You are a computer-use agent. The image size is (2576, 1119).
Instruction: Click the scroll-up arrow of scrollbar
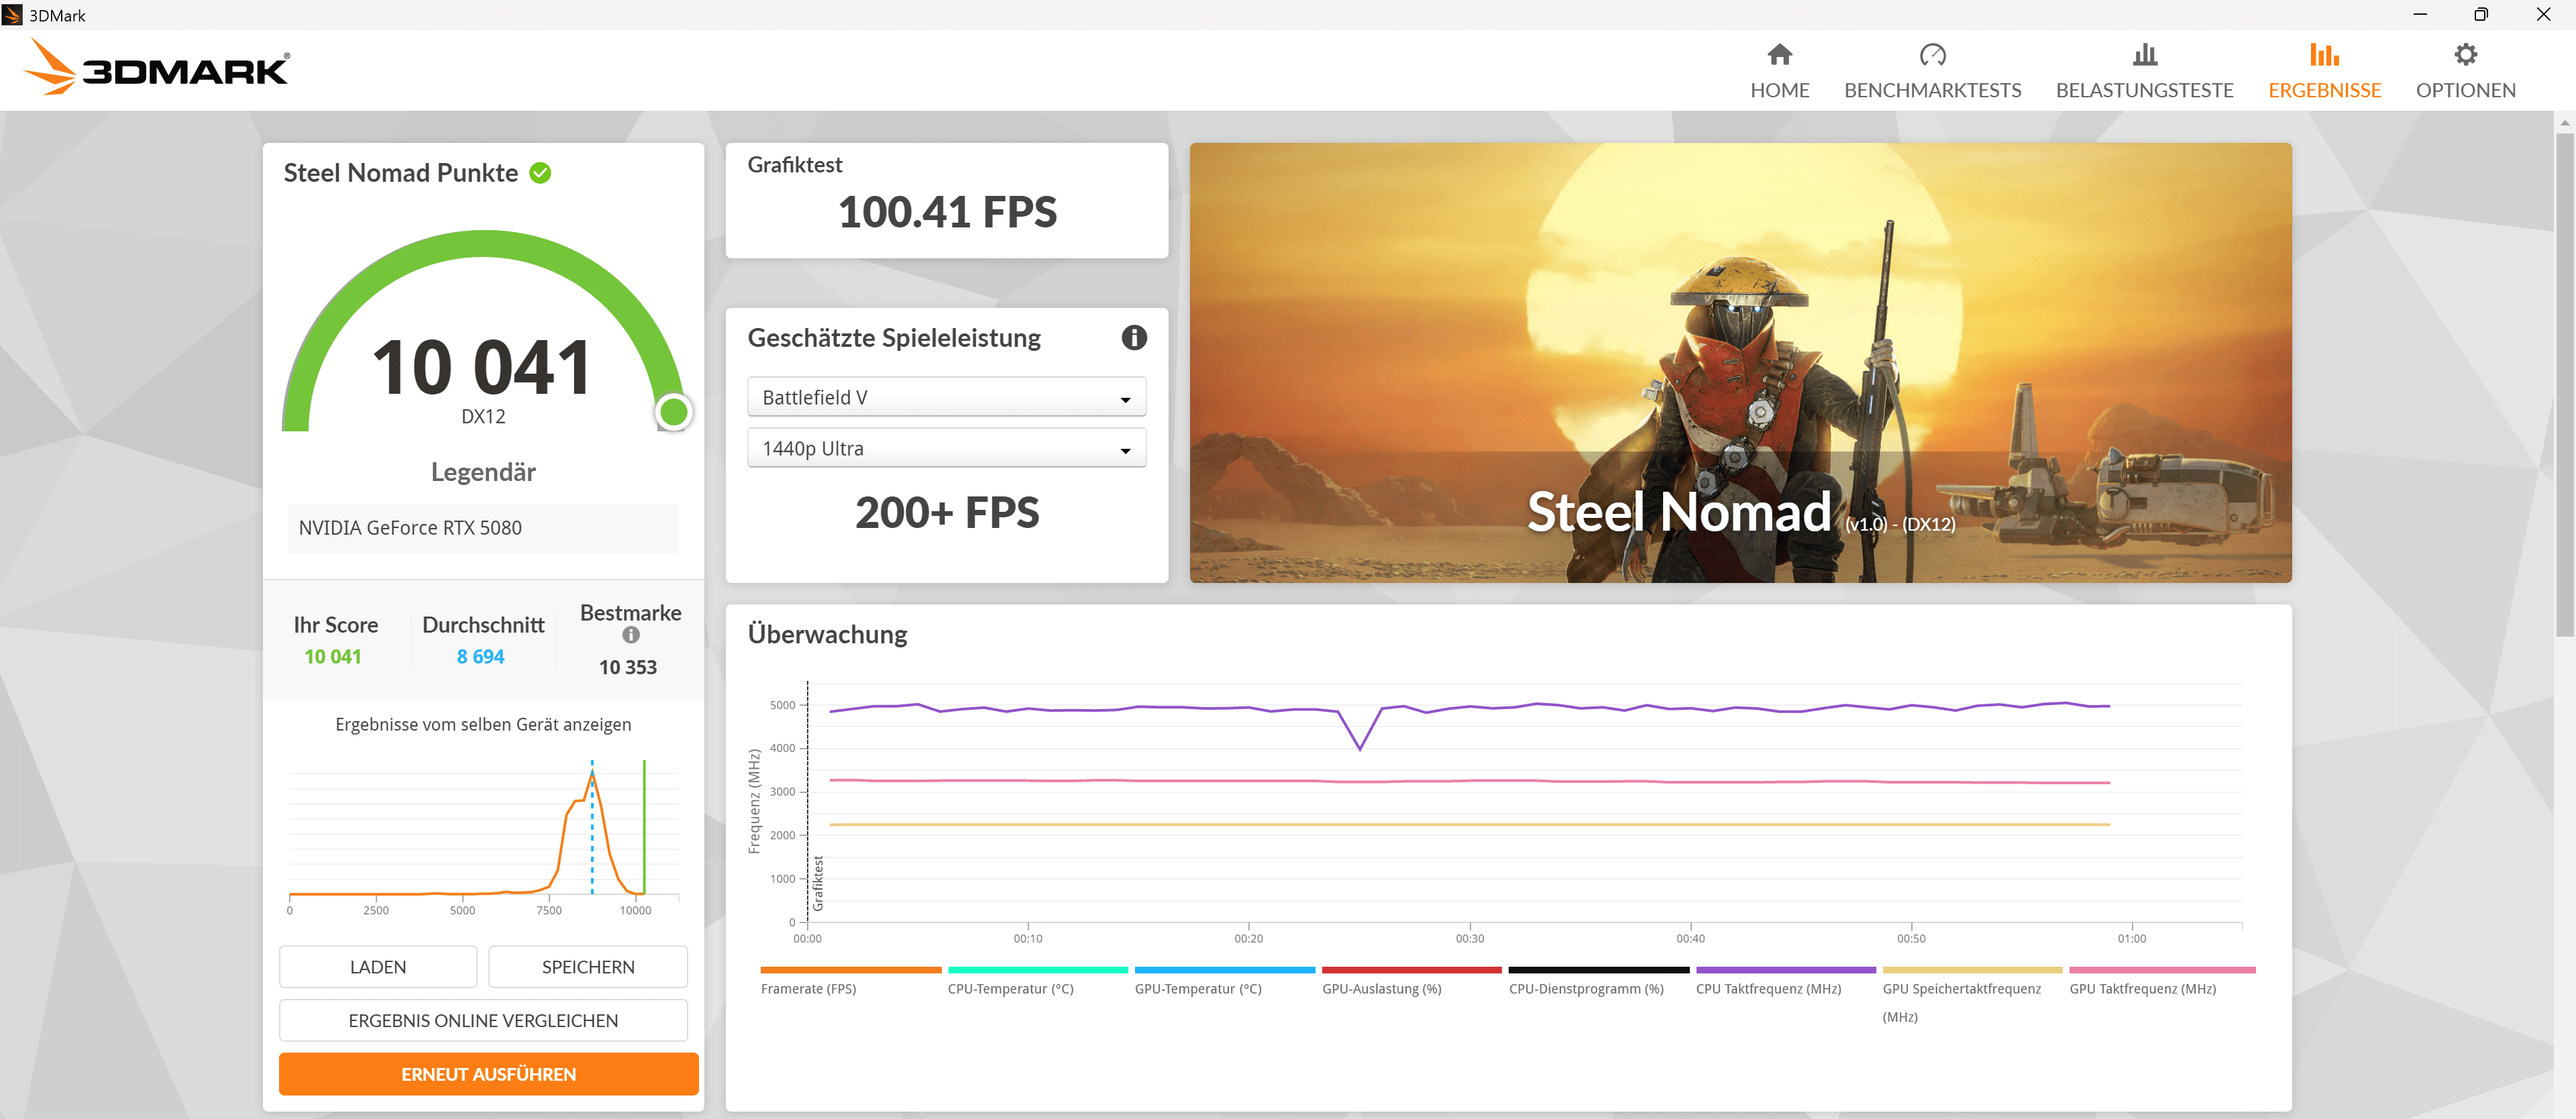point(2564,122)
